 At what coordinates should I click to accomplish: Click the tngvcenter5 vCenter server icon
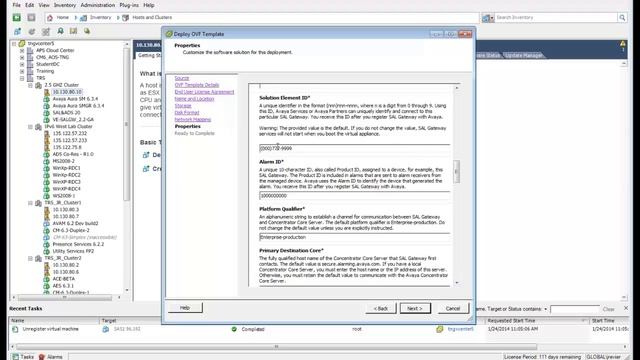[22, 43]
